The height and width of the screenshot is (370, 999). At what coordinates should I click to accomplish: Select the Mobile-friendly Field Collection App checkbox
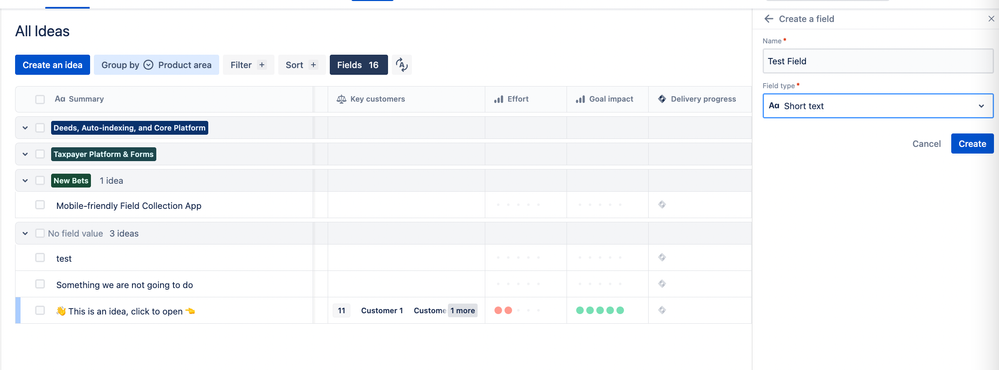(x=40, y=205)
